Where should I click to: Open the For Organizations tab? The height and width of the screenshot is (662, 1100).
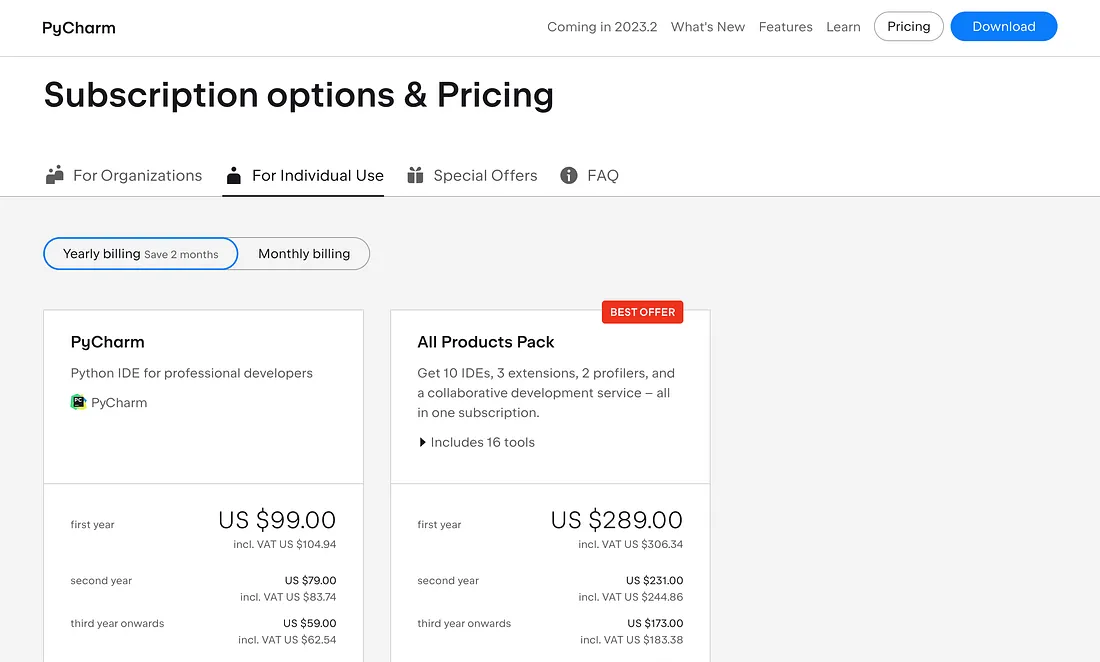tap(137, 175)
